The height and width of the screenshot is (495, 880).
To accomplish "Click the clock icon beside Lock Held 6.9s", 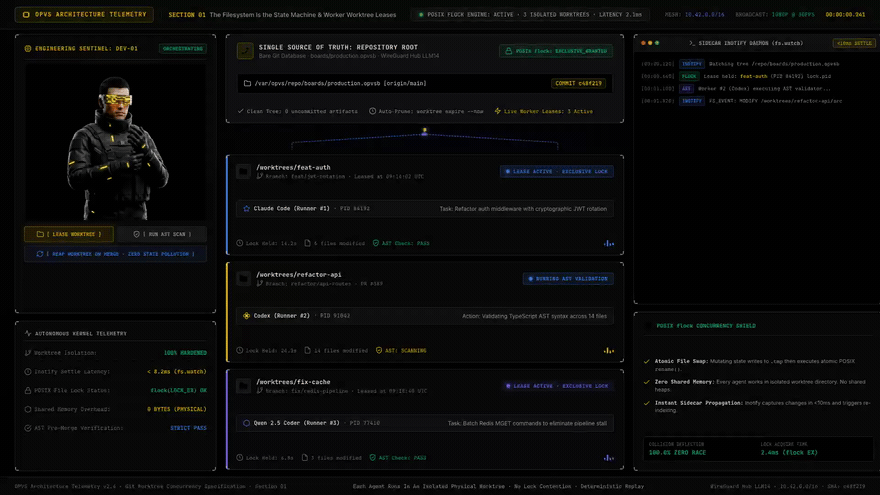I will click(240, 457).
